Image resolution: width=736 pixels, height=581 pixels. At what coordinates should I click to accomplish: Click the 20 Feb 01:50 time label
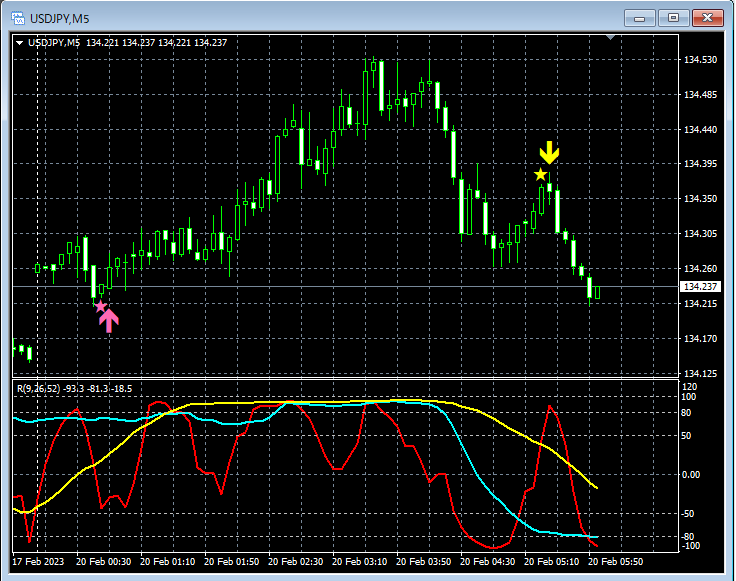click(231, 561)
